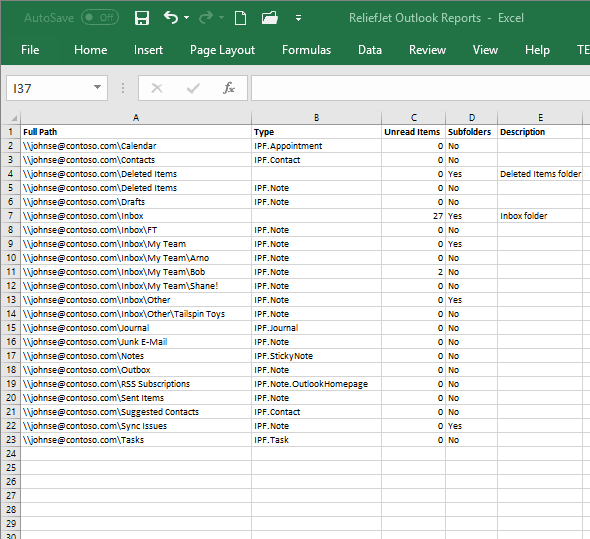Image resolution: width=590 pixels, height=539 pixels.
Task: Click the 'Type' header cell
Action: (316, 132)
